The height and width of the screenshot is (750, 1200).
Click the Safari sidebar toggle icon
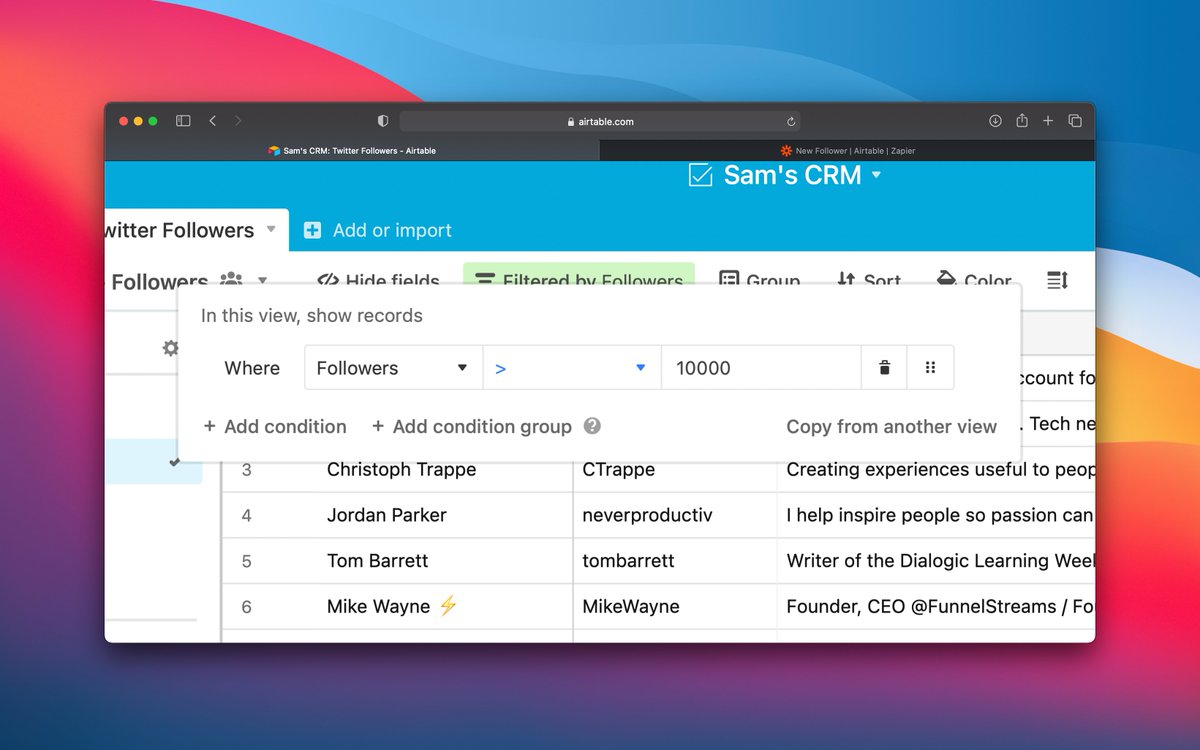183,121
